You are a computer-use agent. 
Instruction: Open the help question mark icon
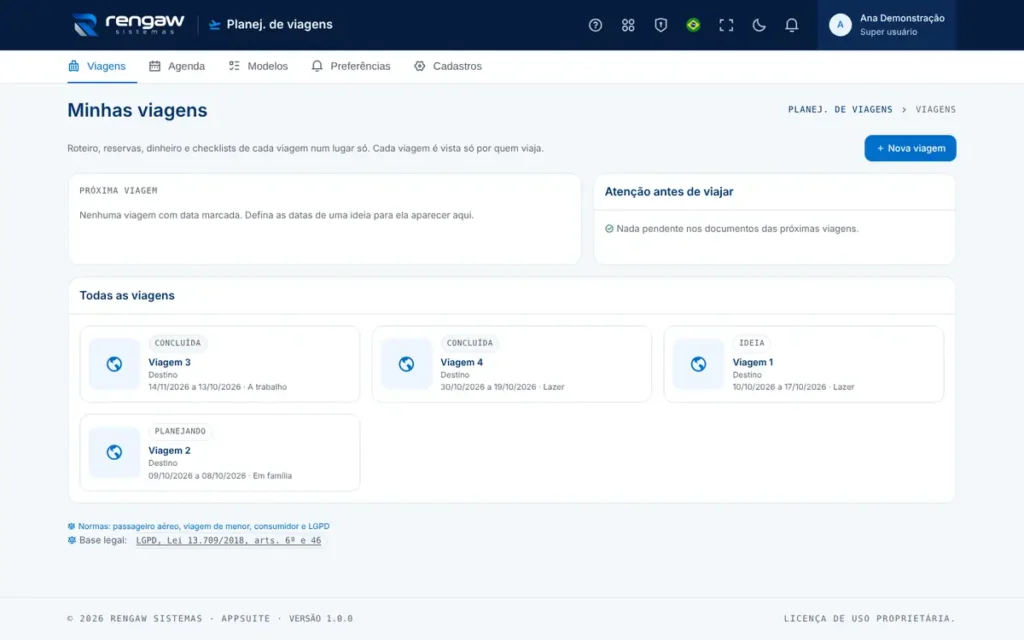coord(595,25)
